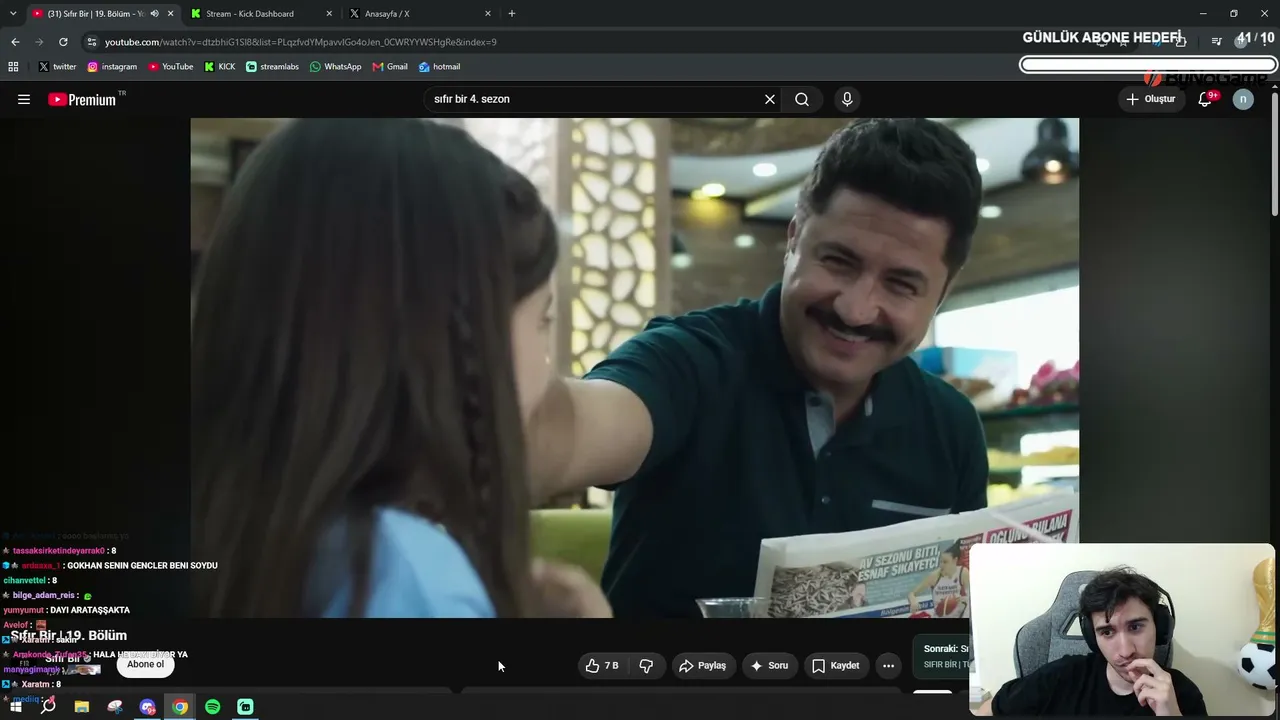Close the Anasayfa / X tab
Screen dimensions: 1280x720
pyautogui.click(x=488, y=14)
